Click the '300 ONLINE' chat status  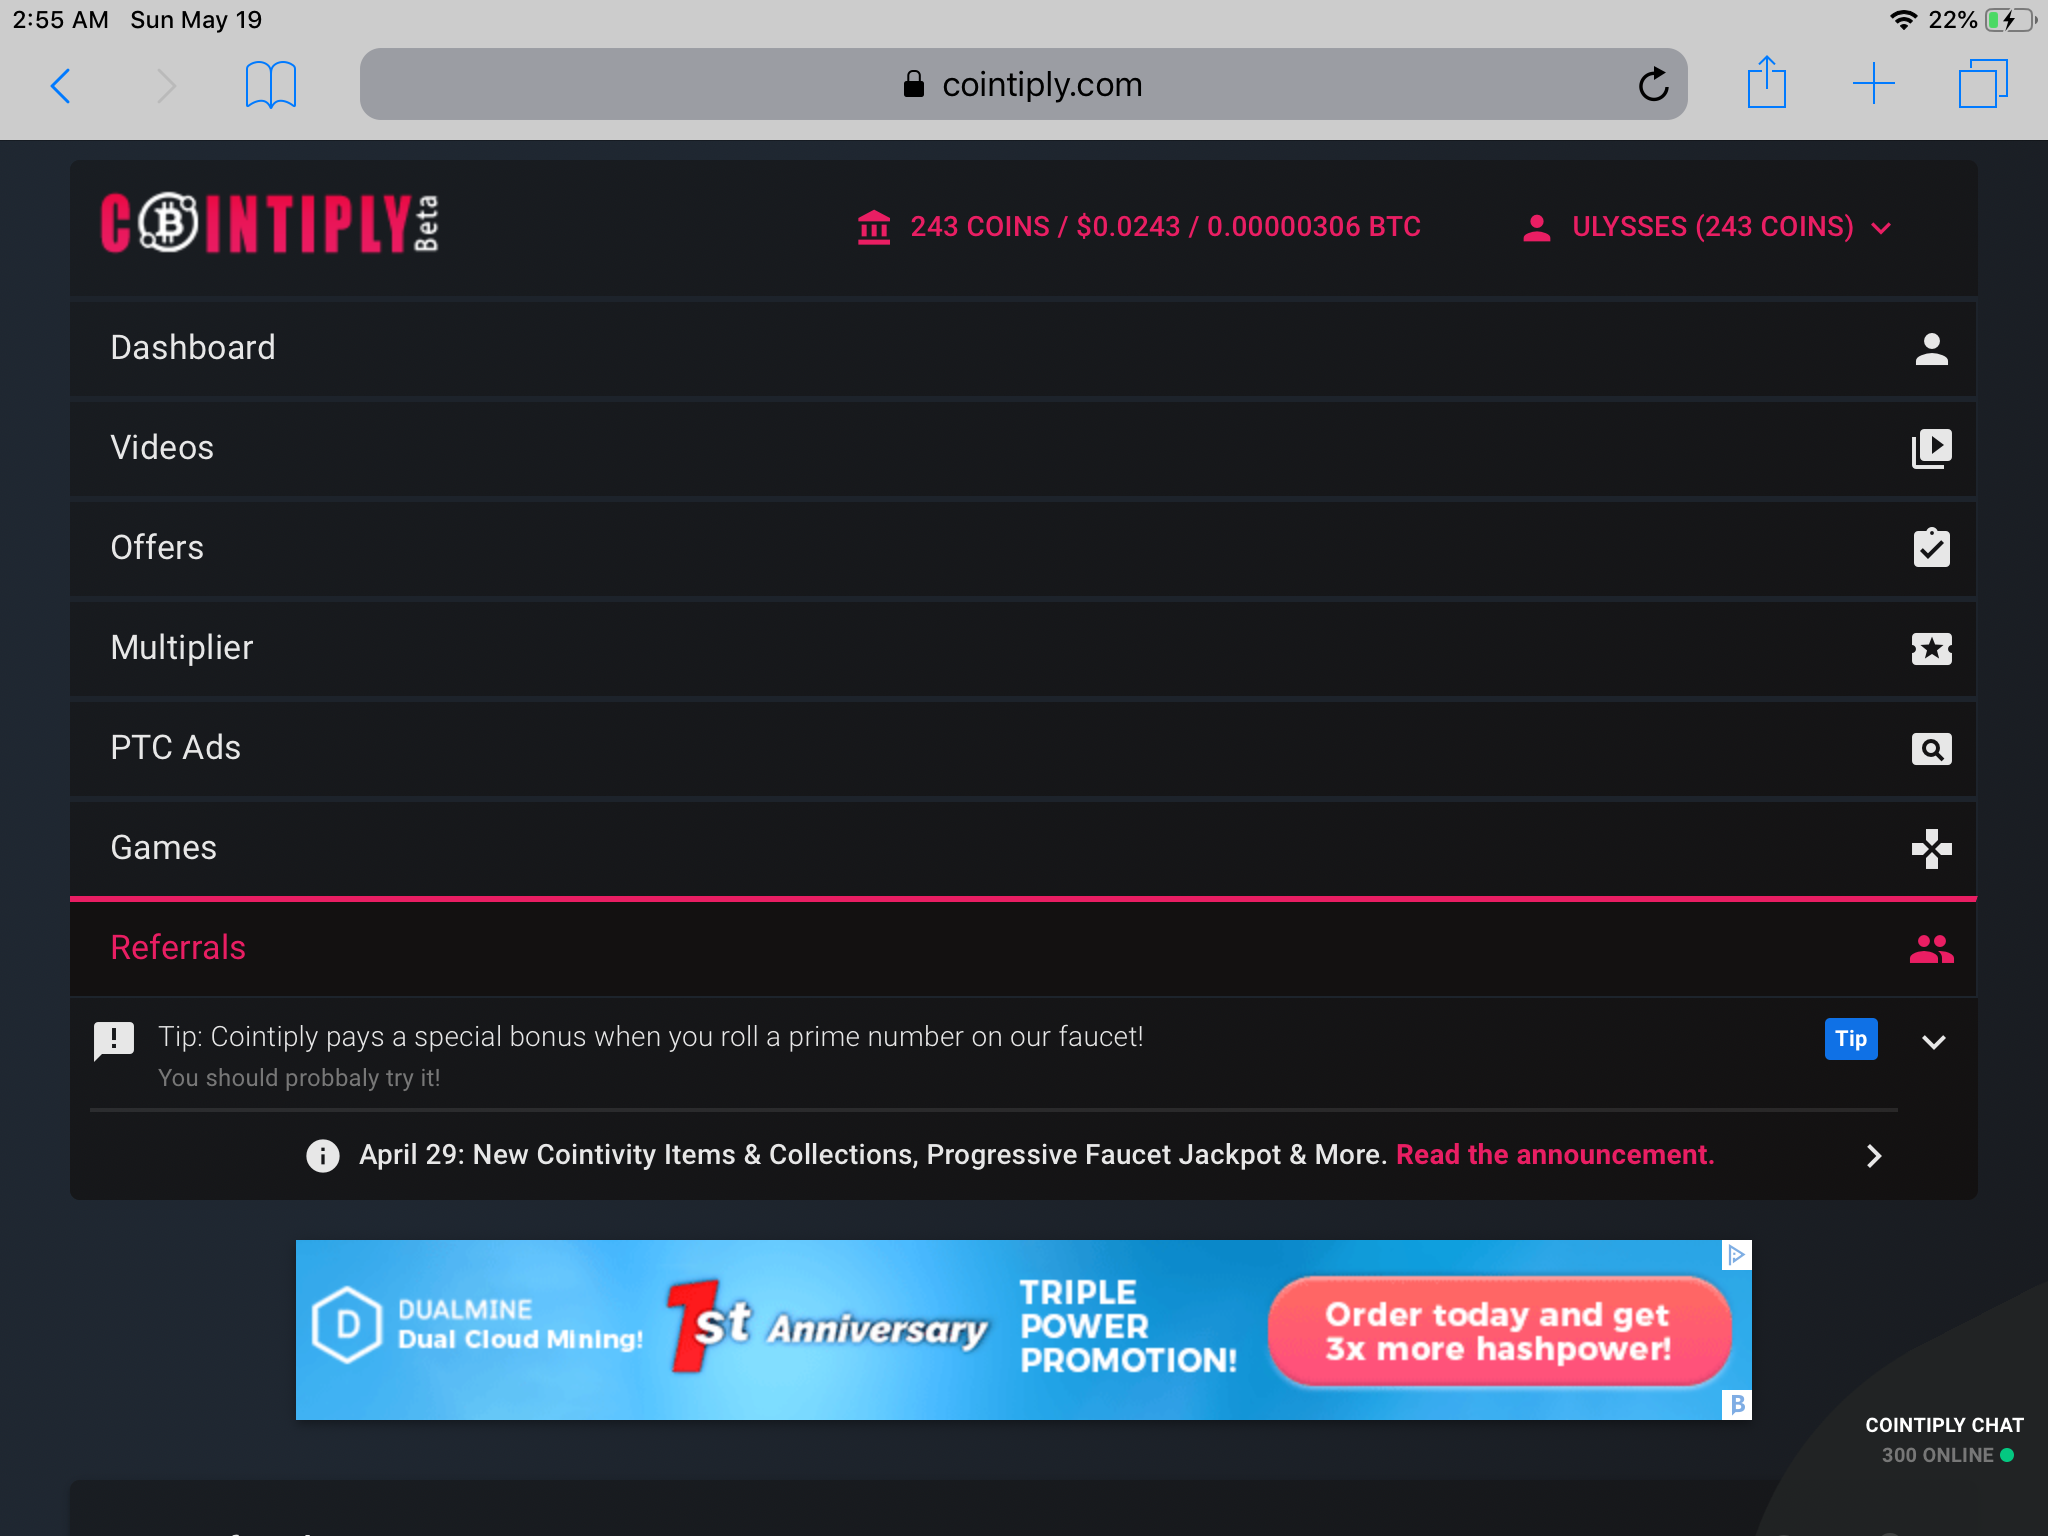(x=1947, y=1455)
